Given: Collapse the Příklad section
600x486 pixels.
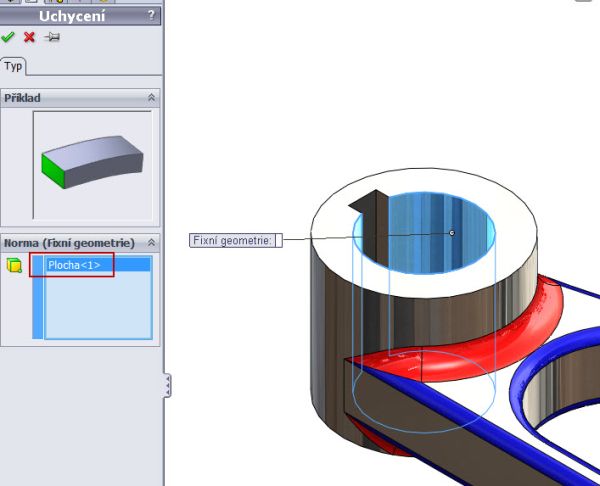Looking at the screenshot, I should click(x=152, y=98).
